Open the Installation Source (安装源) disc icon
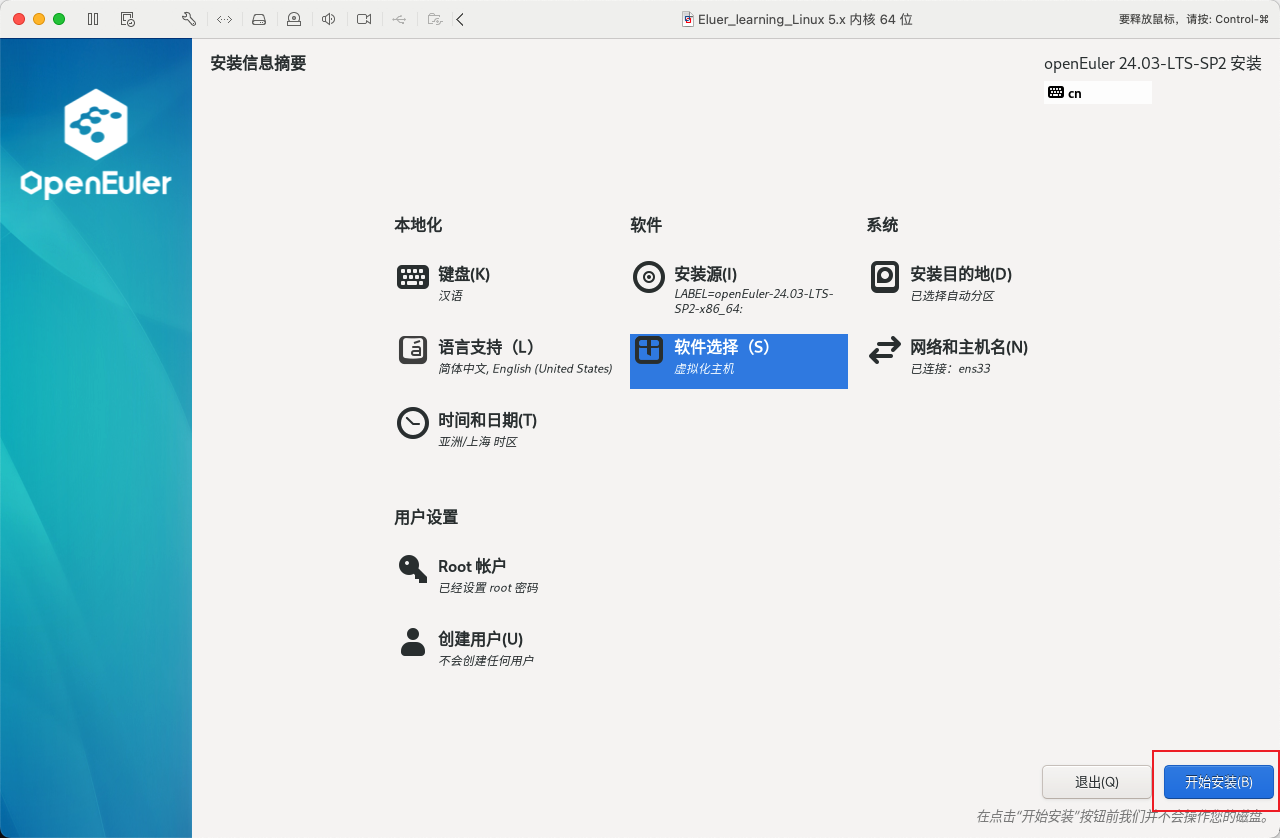 point(649,277)
